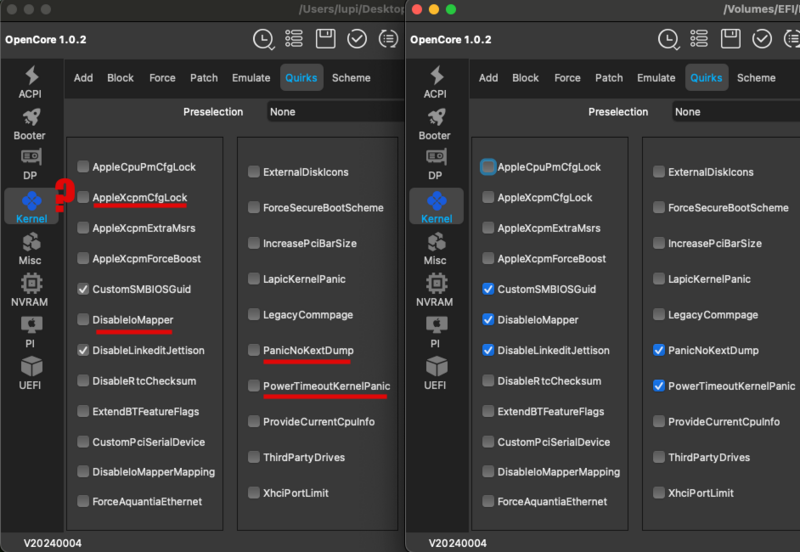Viewport: 800px width, 552px height.
Task: Enable DisableIoMapper in left window
Action: [x=83, y=320]
